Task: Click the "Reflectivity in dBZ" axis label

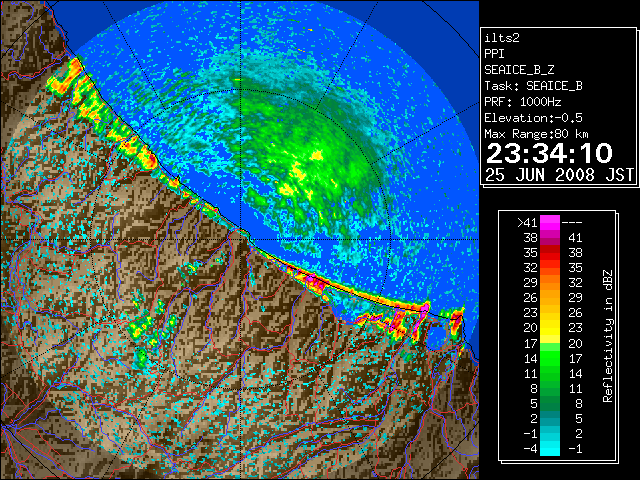Action: 608,336
